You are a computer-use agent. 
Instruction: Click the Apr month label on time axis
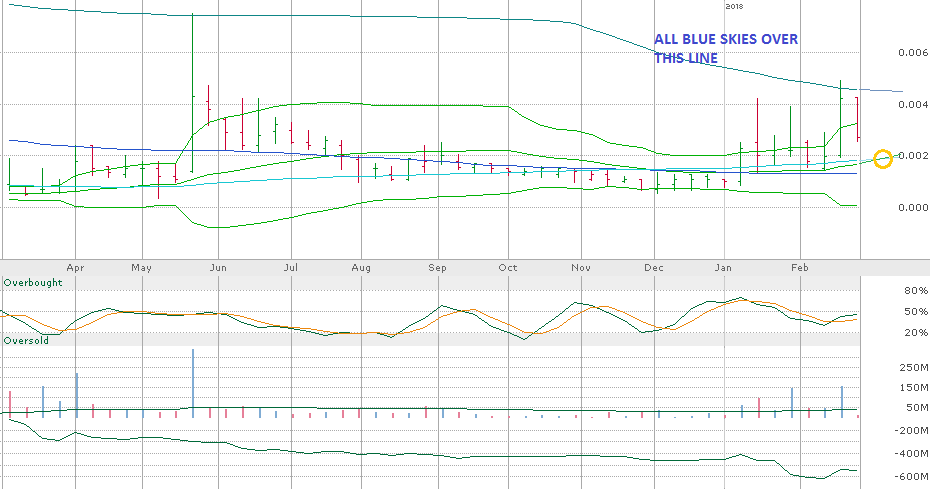pyautogui.click(x=74, y=268)
